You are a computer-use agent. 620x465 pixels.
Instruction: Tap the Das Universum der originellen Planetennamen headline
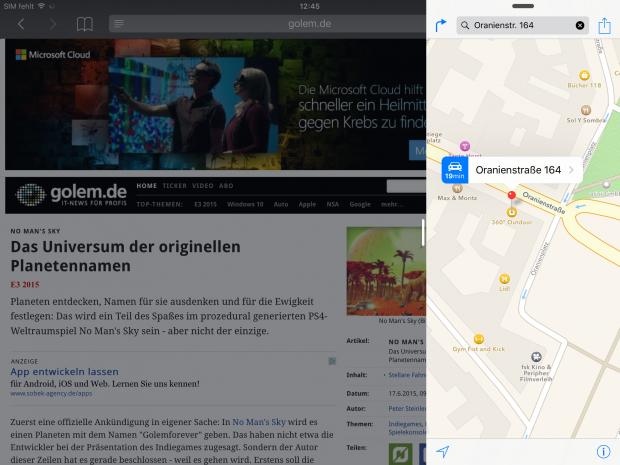[x=126, y=256]
